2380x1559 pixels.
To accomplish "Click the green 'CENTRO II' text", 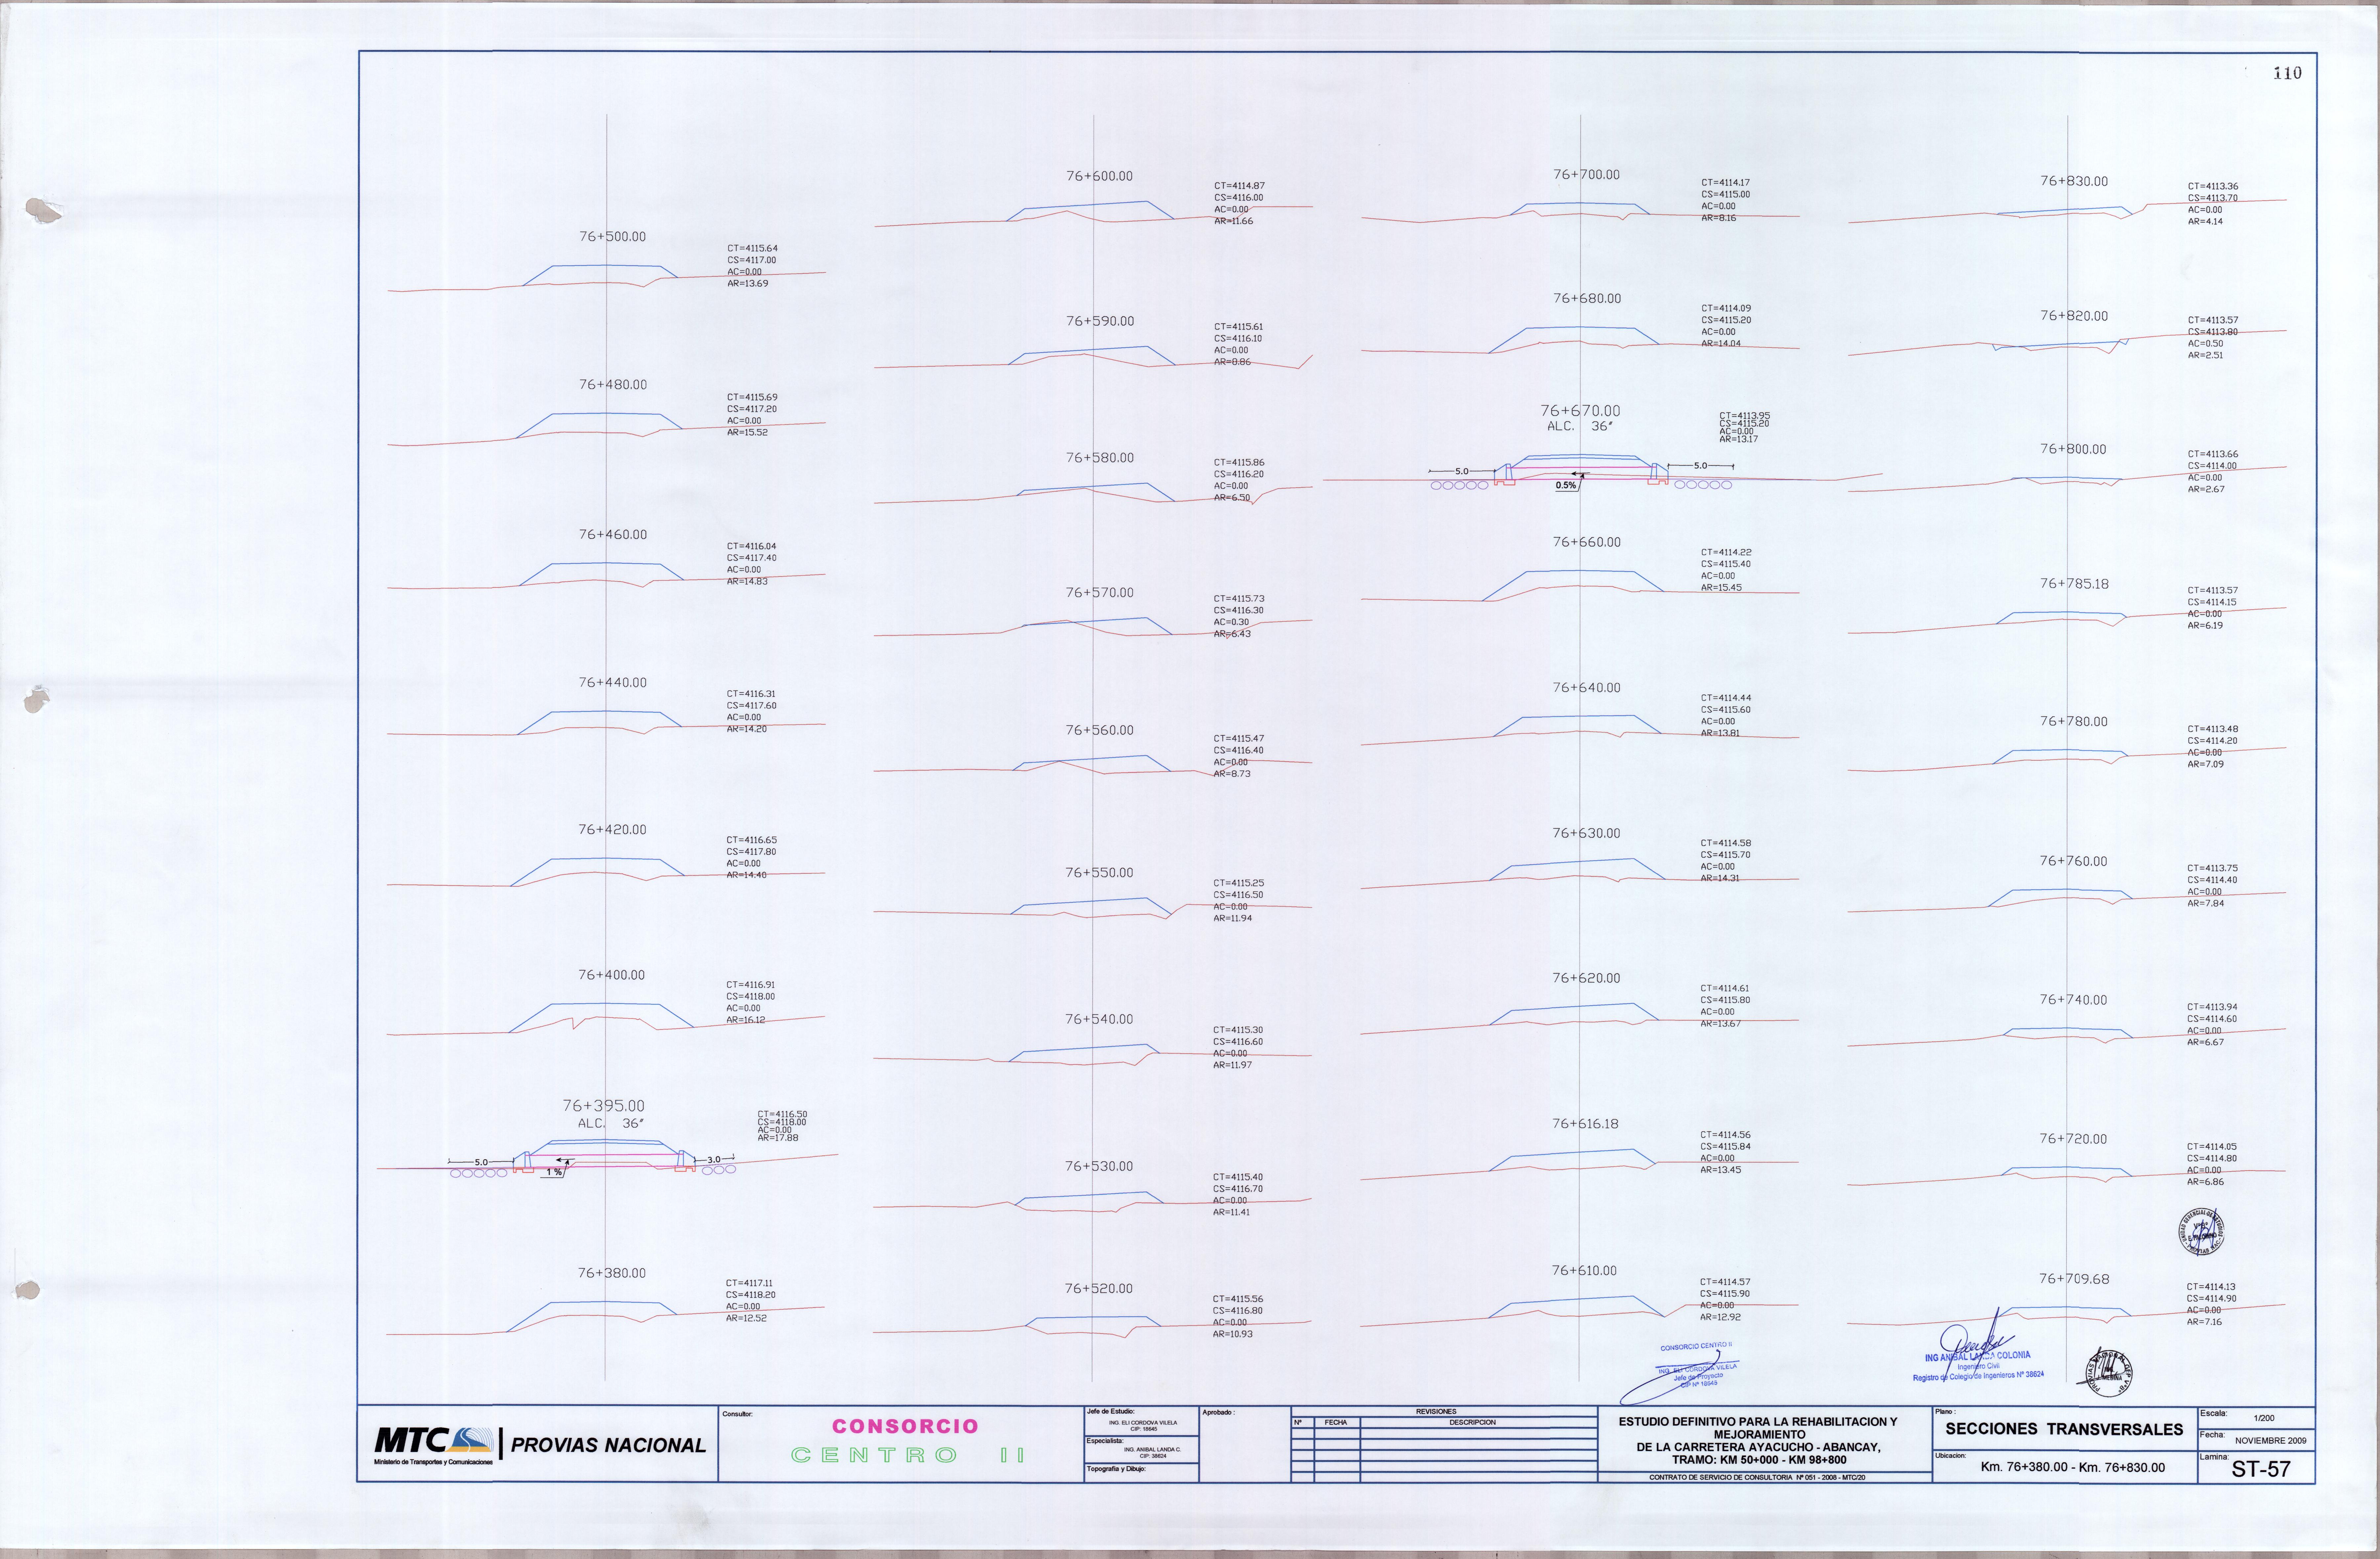I will (x=908, y=1455).
